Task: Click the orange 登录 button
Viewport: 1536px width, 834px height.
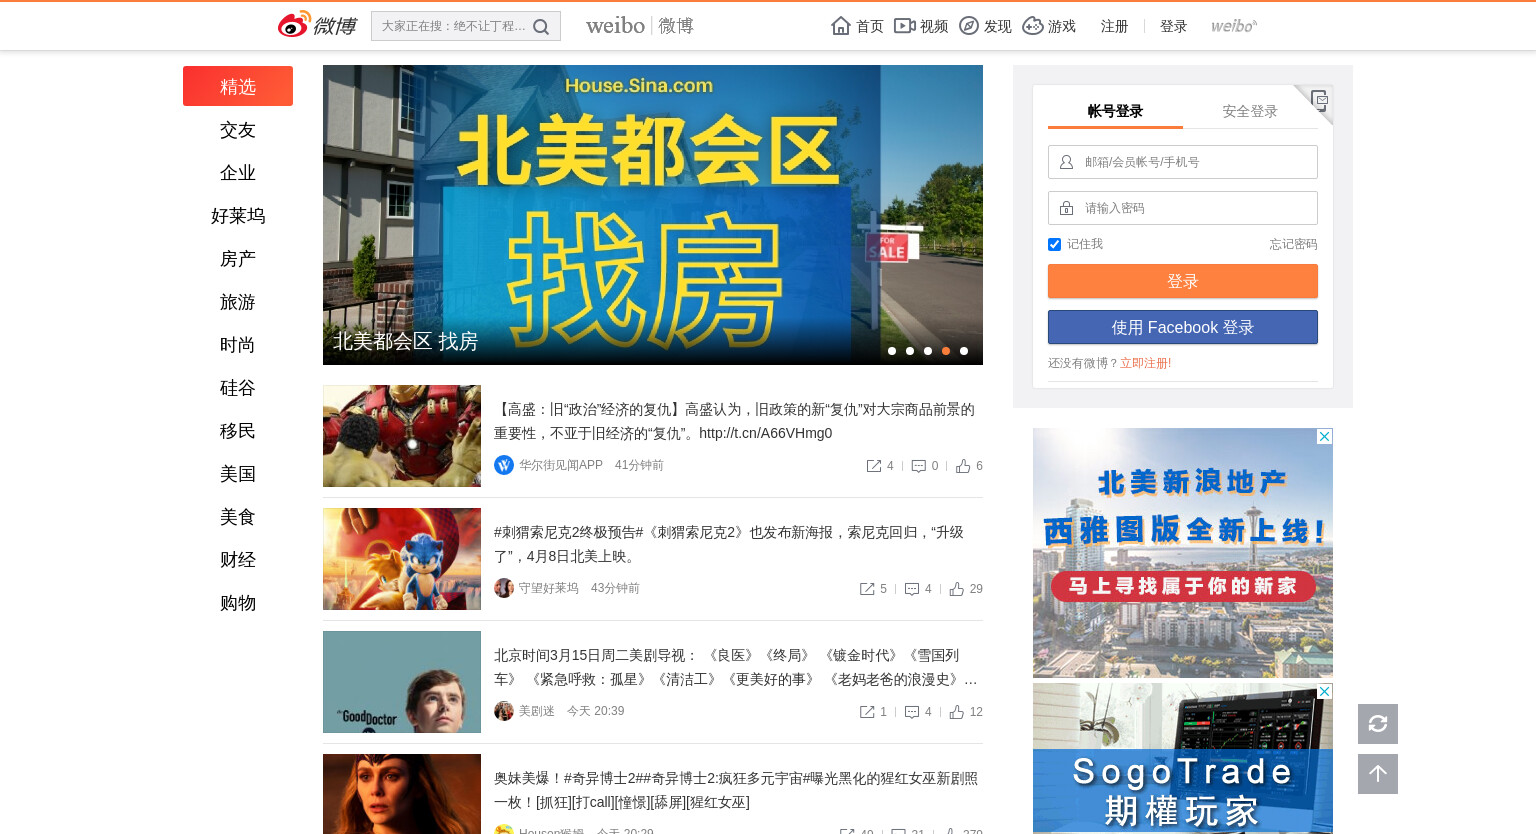Action: click(1183, 281)
